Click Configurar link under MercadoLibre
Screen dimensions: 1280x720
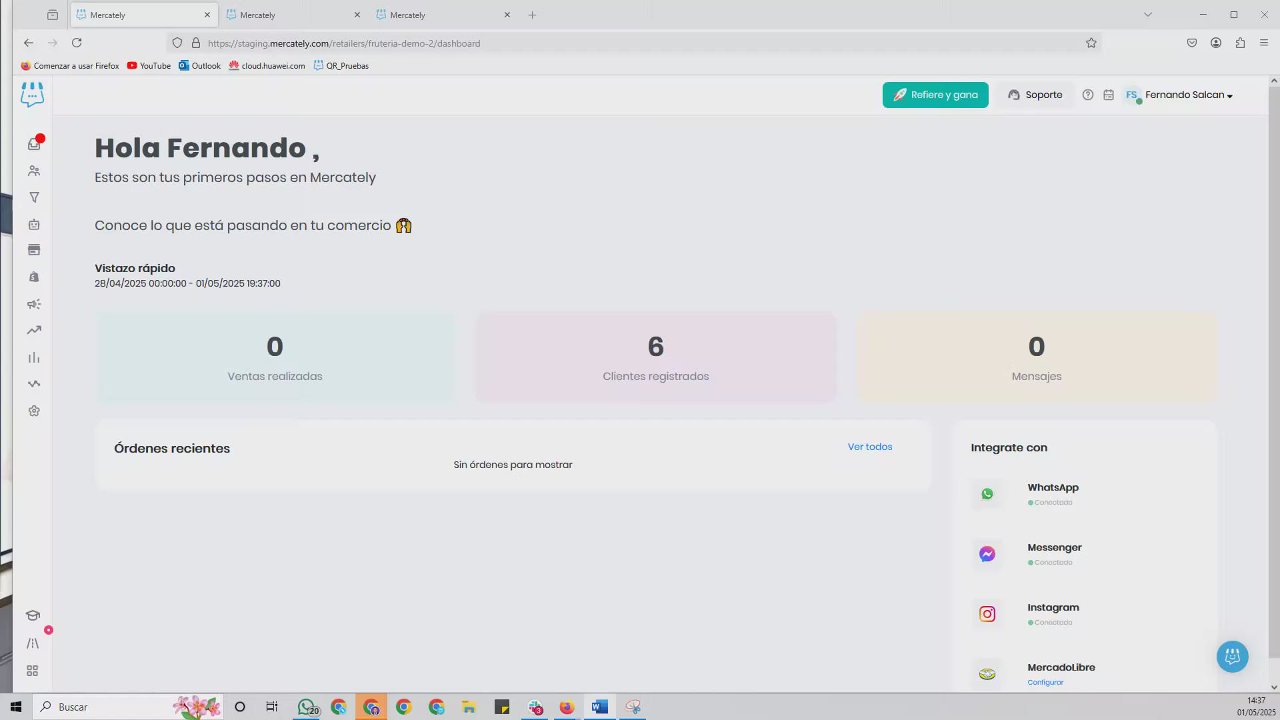[1045, 682]
